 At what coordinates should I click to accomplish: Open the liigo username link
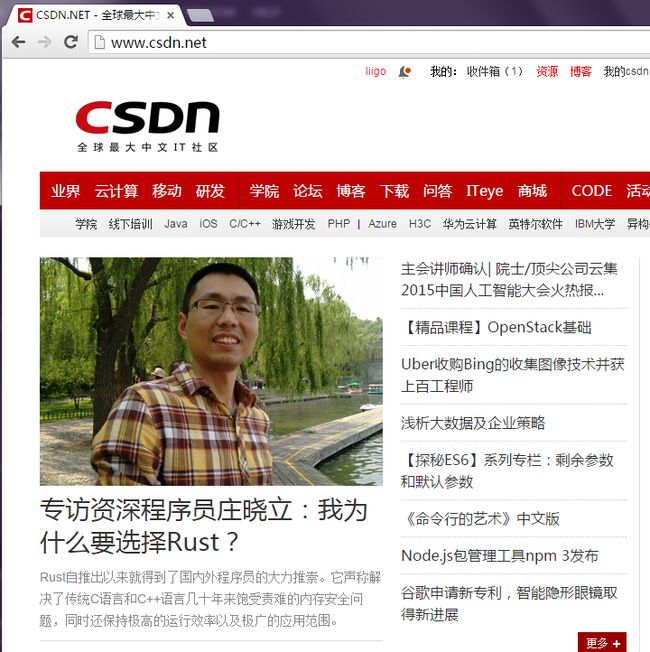[x=376, y=72]
